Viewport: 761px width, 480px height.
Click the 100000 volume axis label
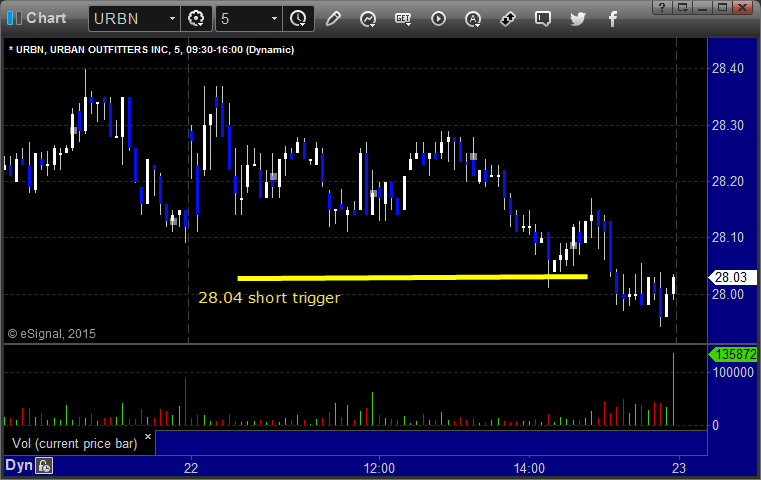(x=733, y=373)
